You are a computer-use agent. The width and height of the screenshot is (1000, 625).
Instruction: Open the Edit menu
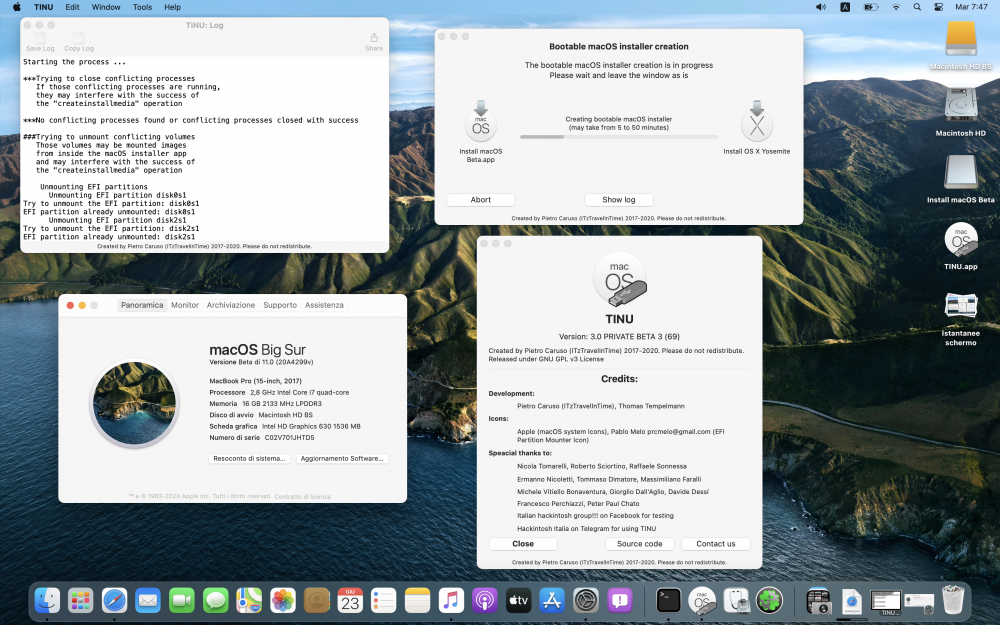point(73,7)
